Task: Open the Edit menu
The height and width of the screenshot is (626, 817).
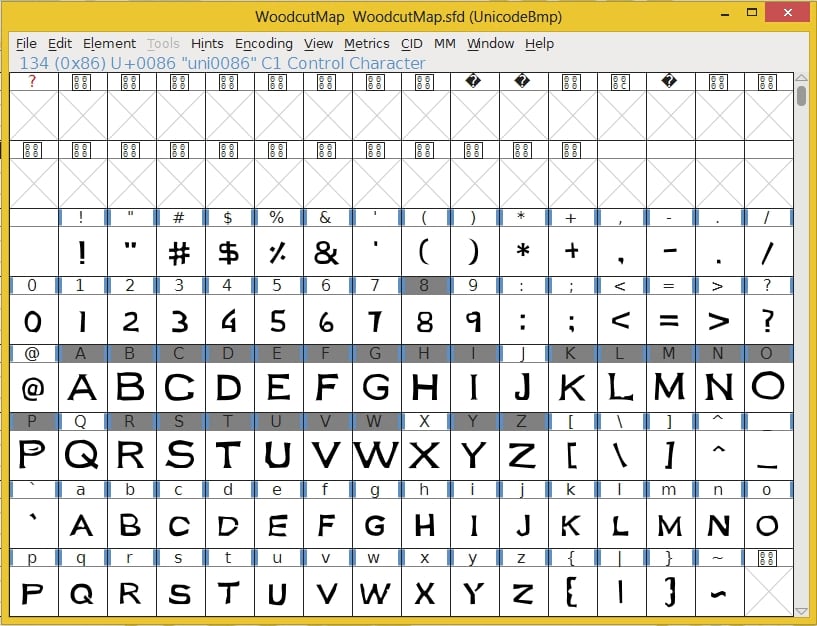Action: tap(59, 44)
